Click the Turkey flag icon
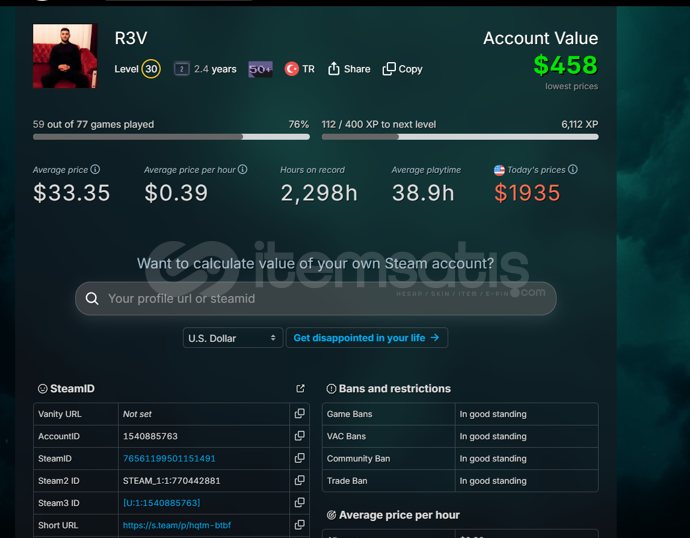 [x=291, y=69]
